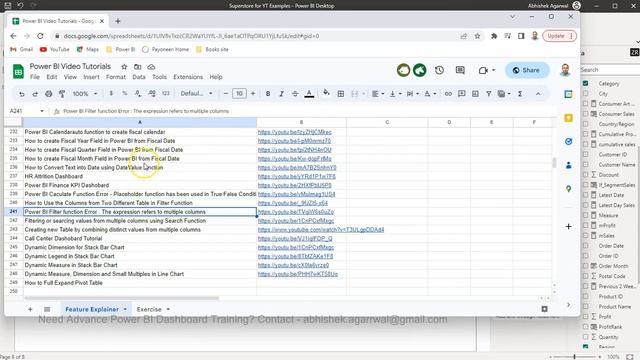The image size is (640, 360).
Task: Open link for HR Attrition Dashboard row
Action: [x=297, y=176]
